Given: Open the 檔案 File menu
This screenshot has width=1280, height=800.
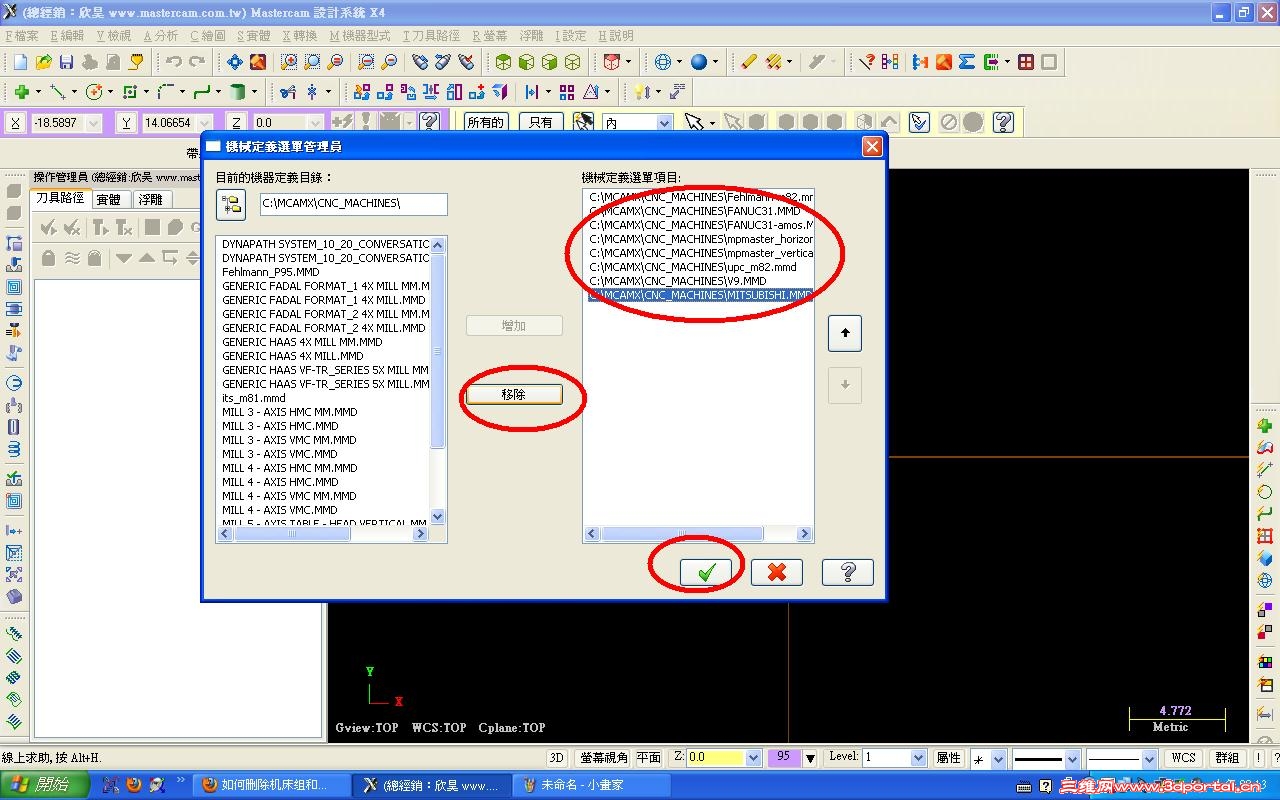Looking at the screenshot, I should (x=22, y=35).
